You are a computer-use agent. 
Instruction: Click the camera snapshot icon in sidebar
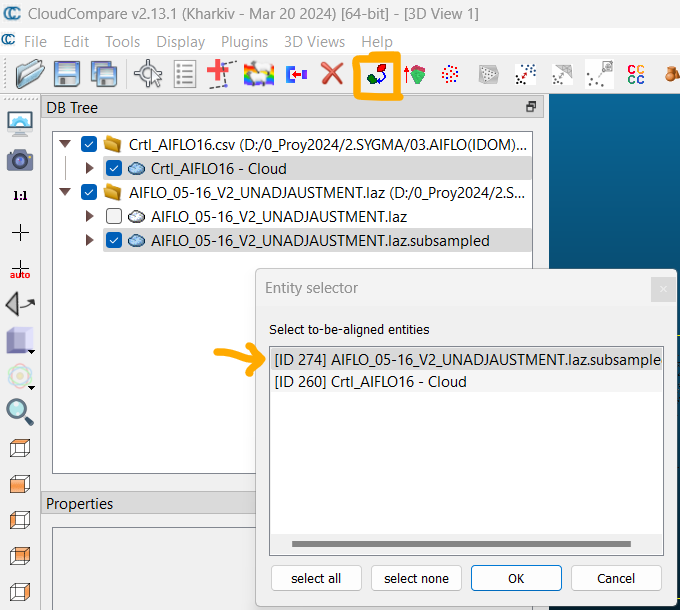tap(19, 160)
